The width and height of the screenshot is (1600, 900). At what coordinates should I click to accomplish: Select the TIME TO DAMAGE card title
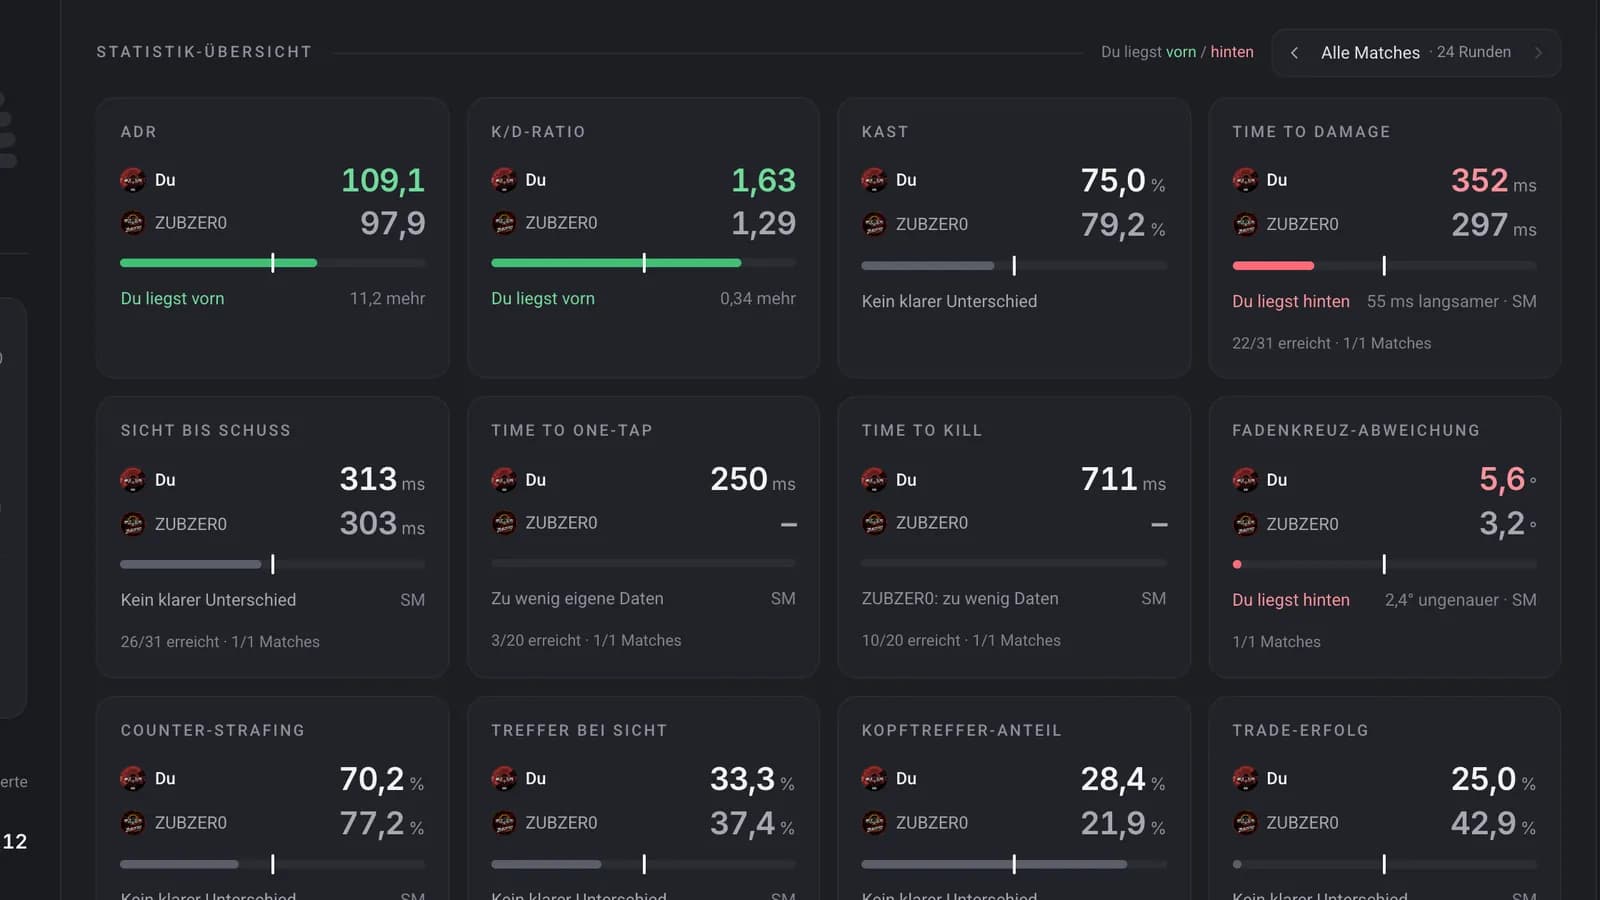1311,132
